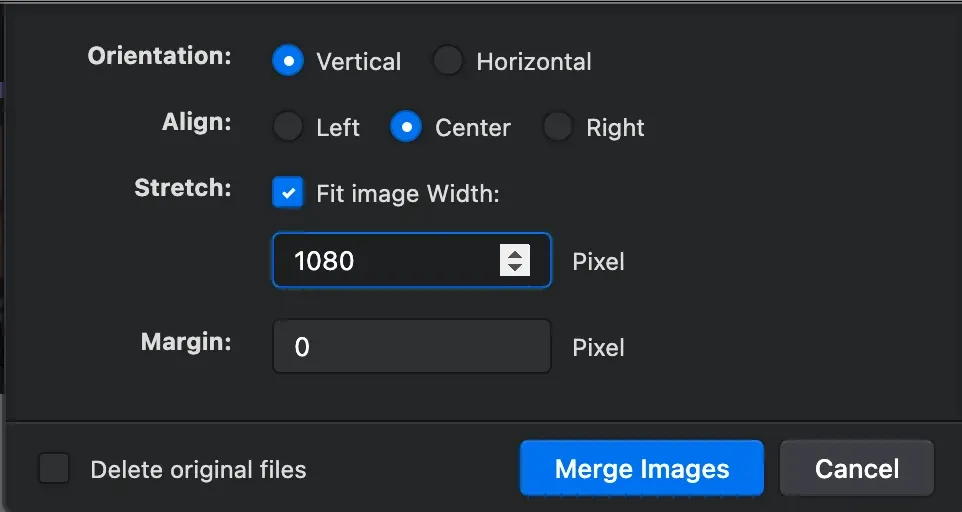
Task: Click the Merge Images button
Action: (642, 468)
